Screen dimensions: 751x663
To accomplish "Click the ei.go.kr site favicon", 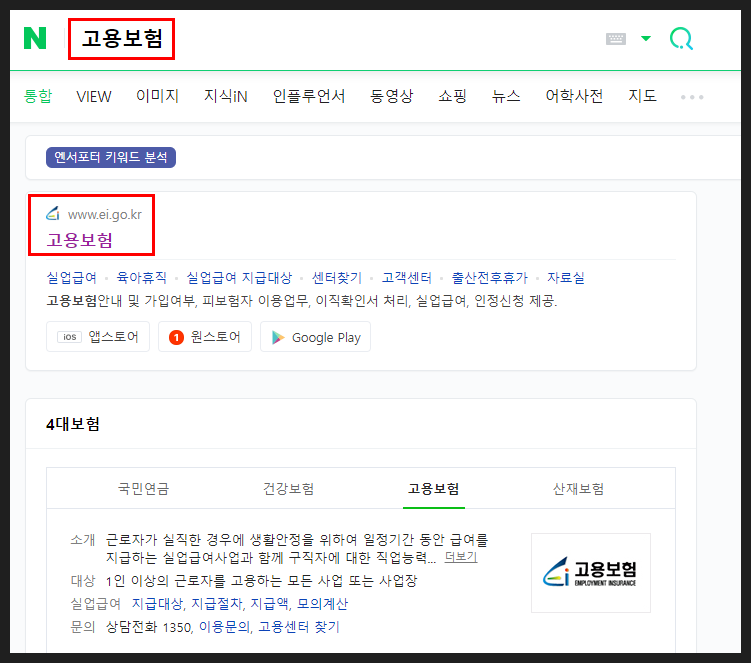I will [53, 214].
